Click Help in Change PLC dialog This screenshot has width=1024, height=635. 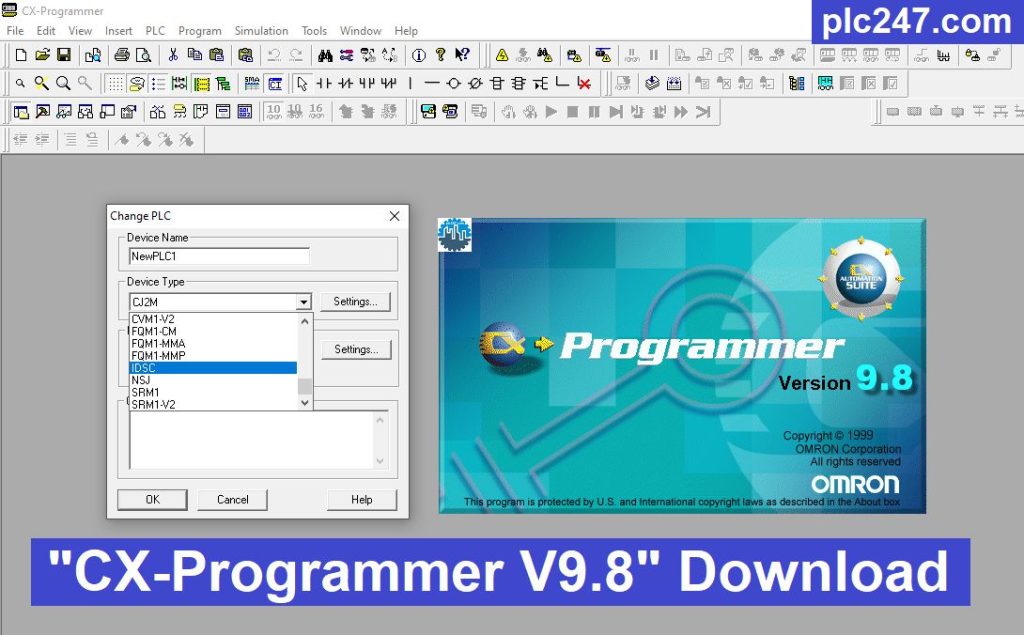(362, 500)
